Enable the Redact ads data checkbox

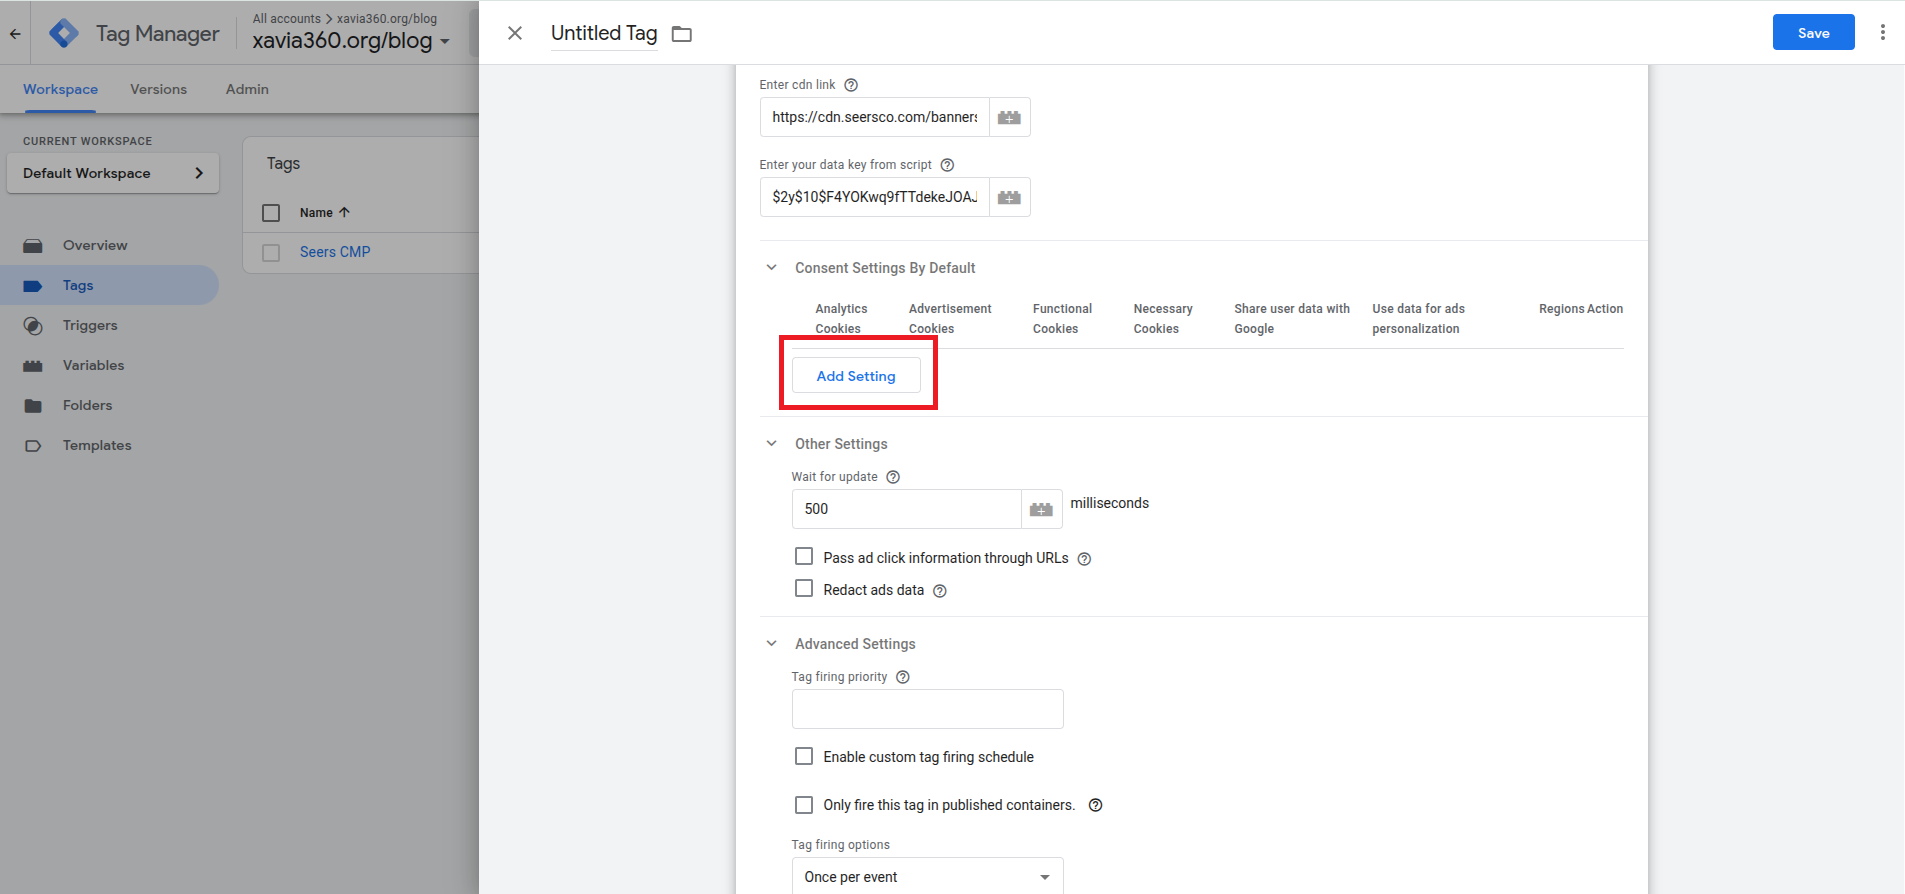tap(804, 588)
